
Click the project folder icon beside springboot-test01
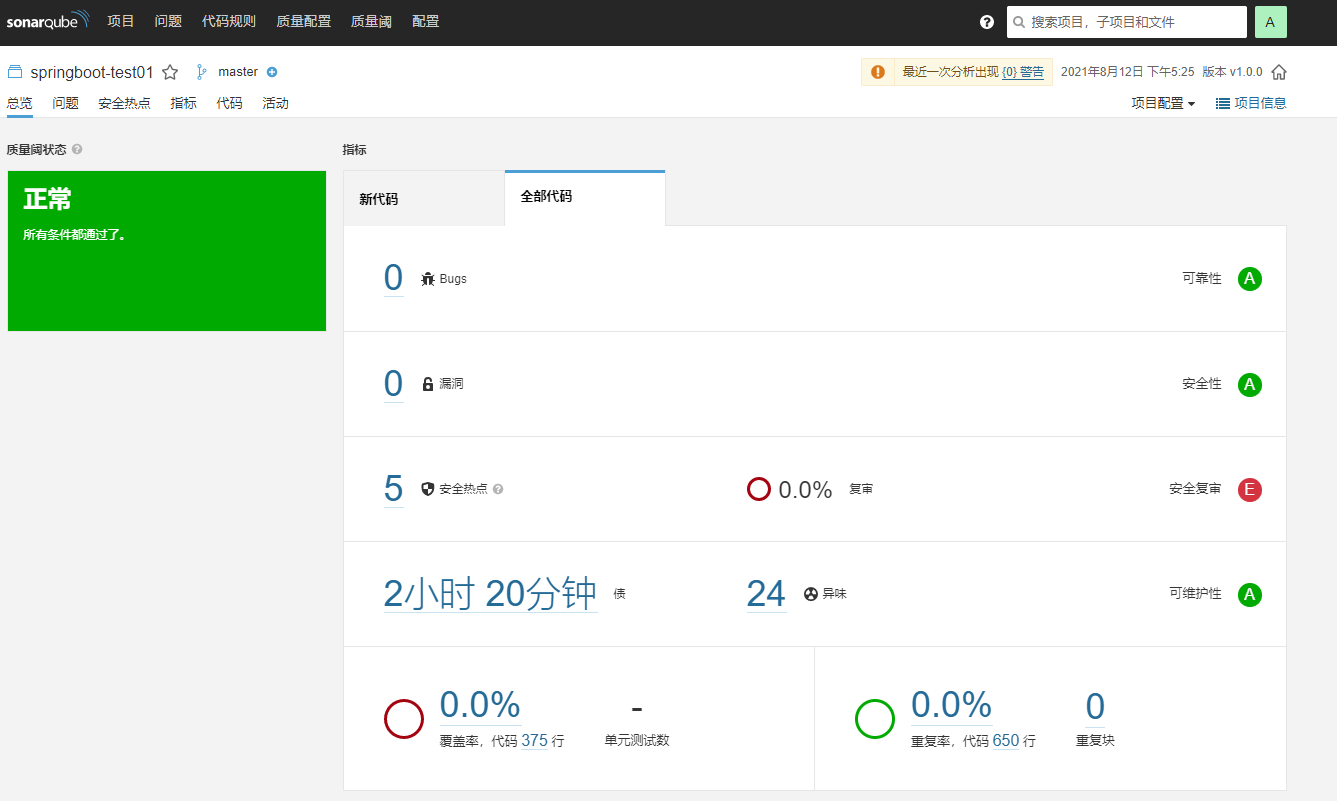(x=15, y=72)
